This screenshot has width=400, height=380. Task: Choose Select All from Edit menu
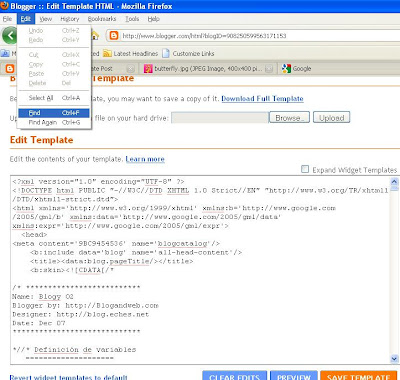54,98
